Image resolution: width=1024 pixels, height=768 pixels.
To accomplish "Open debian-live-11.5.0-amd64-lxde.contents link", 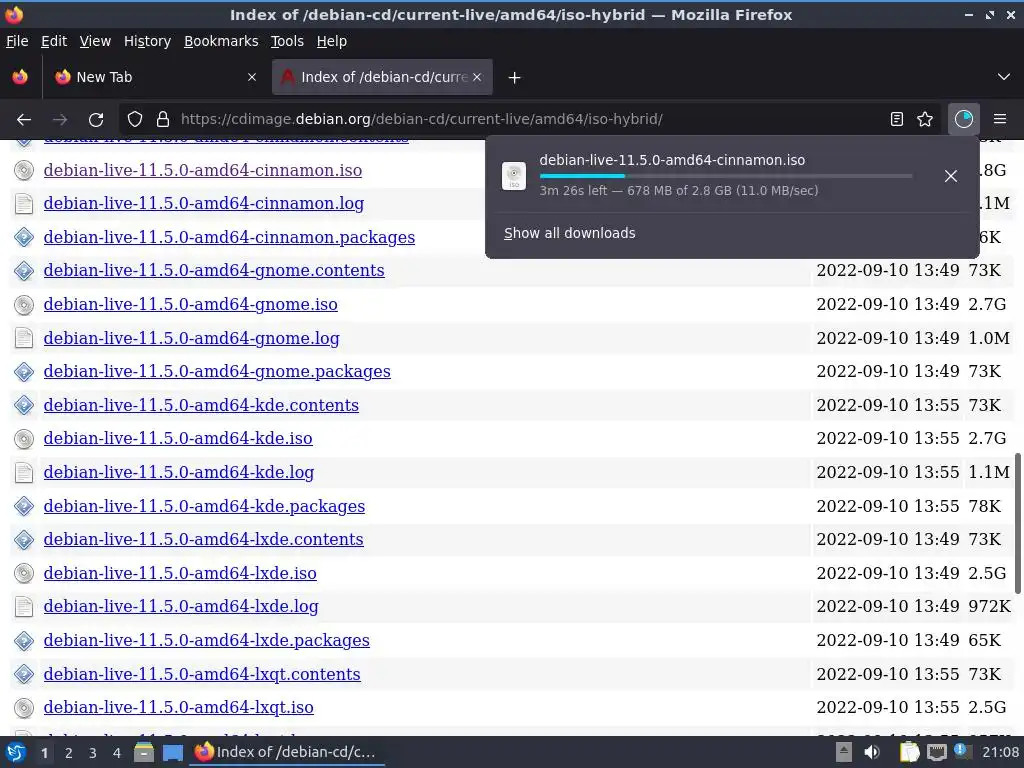I will tap(203, 539).
